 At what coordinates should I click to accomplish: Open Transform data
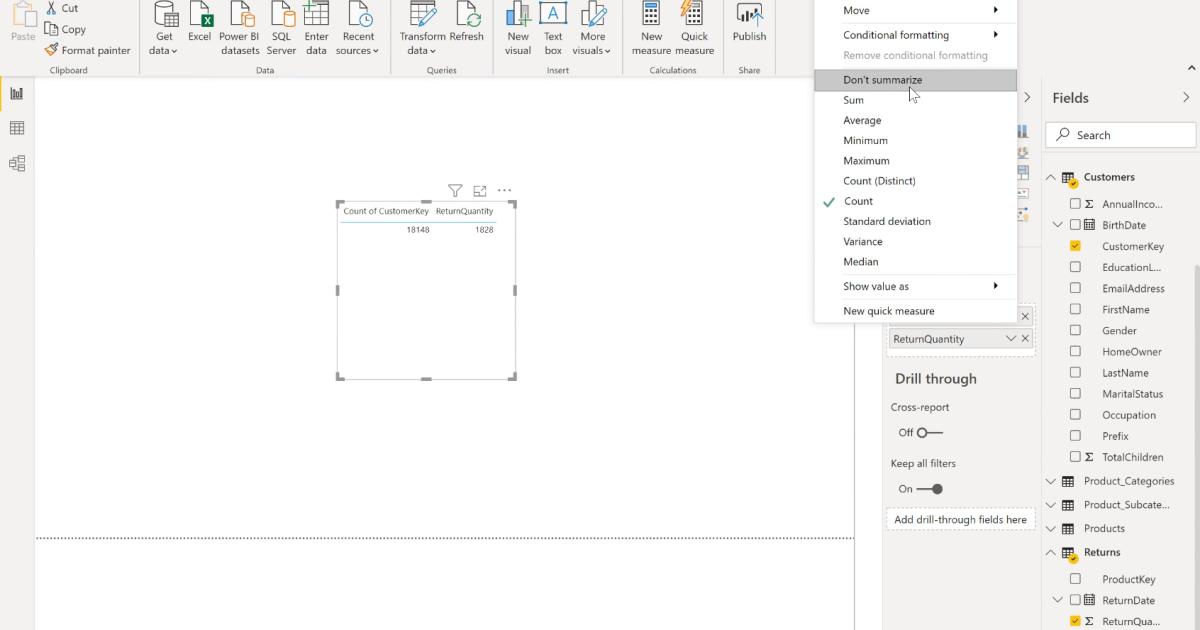[422, 28]
